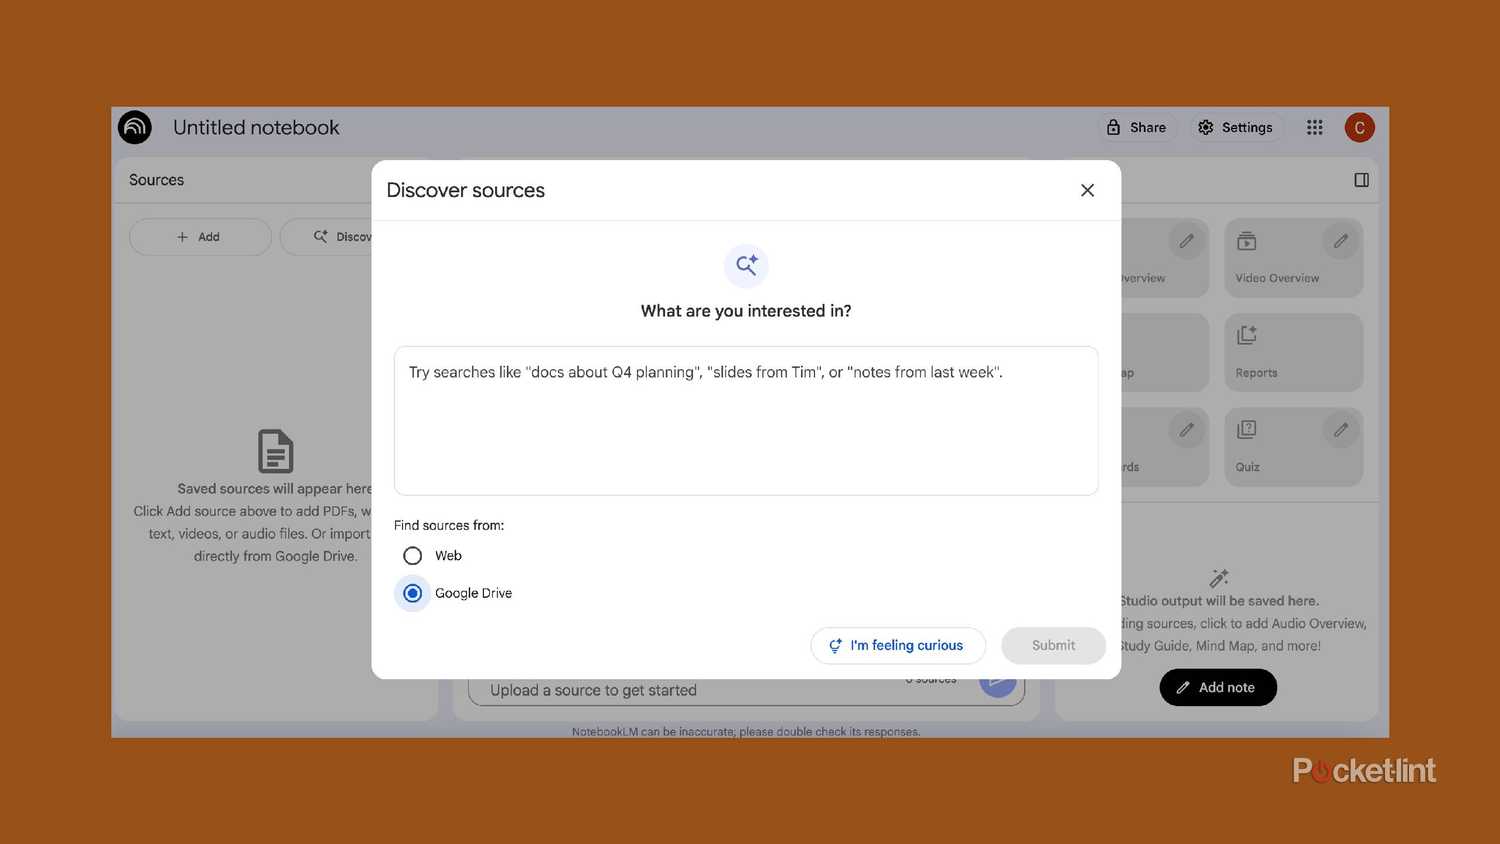1500x844 pixels.
Task: Edit the Video Overview settings pencil
Action: tap(1340, 241)
